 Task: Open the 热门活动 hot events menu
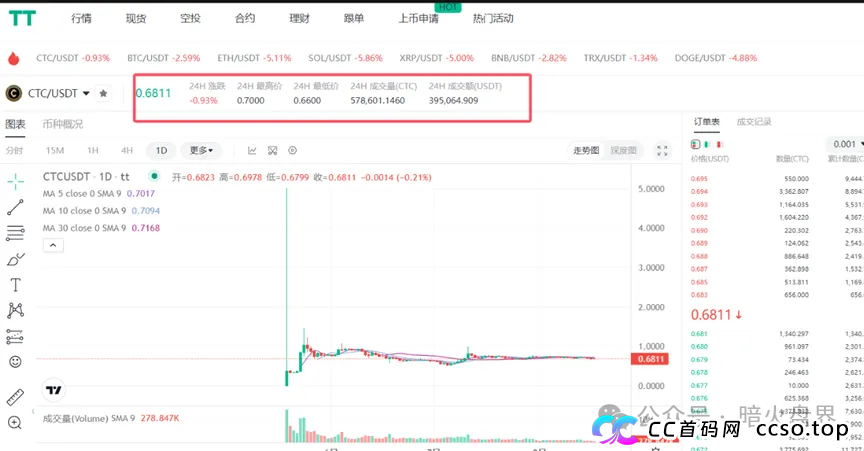tap(493, 19)
